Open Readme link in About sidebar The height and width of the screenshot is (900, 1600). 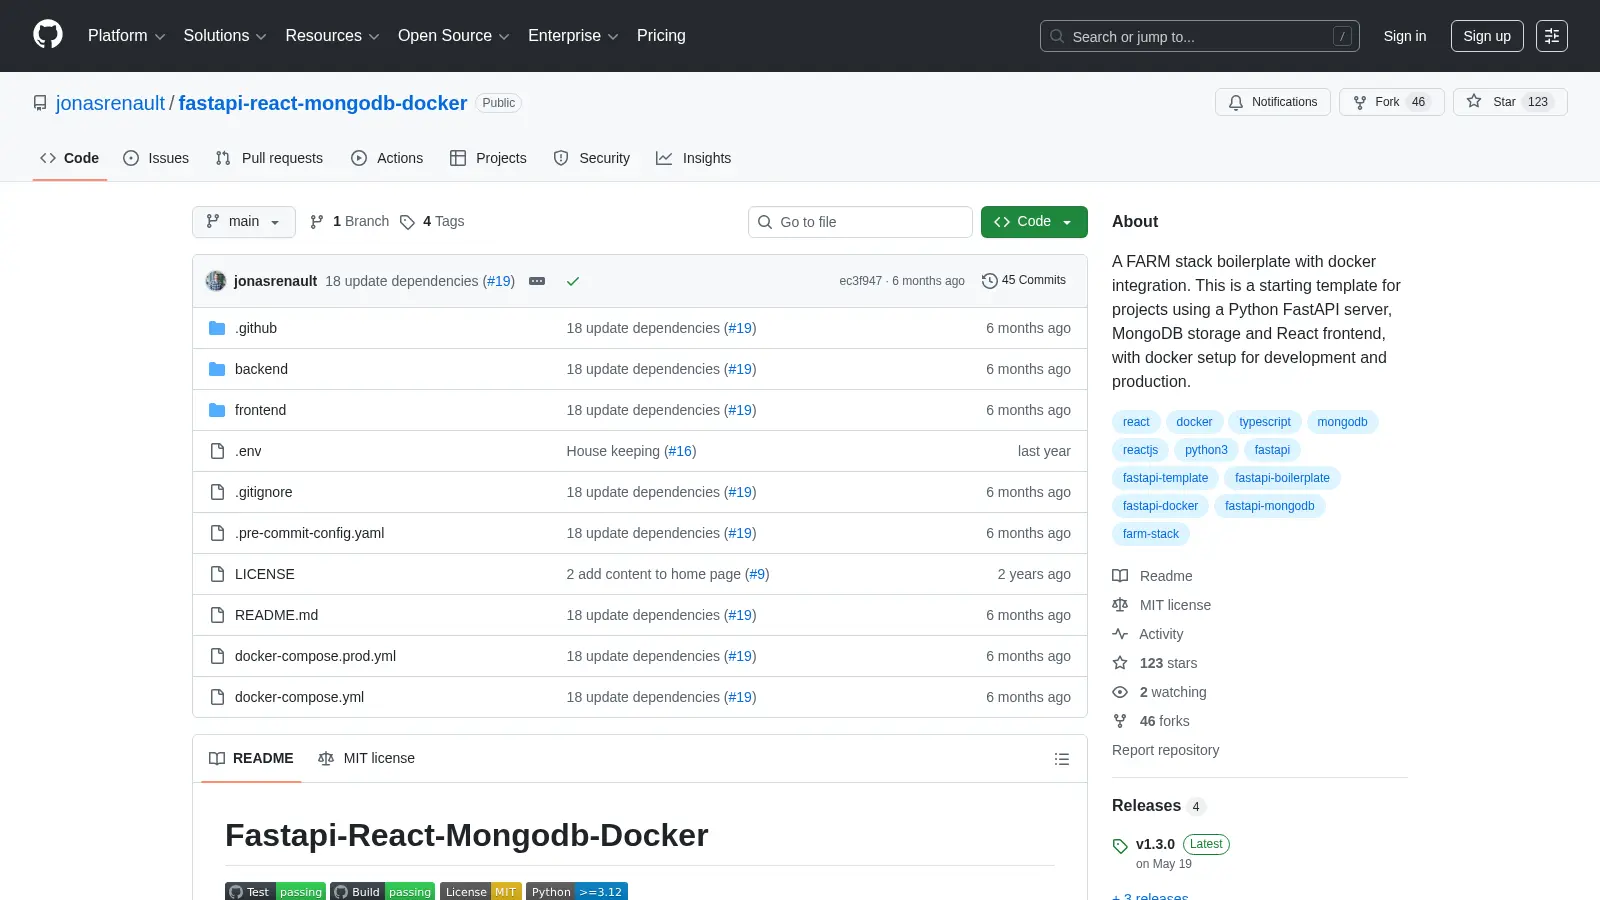[x=1153, y=576]
